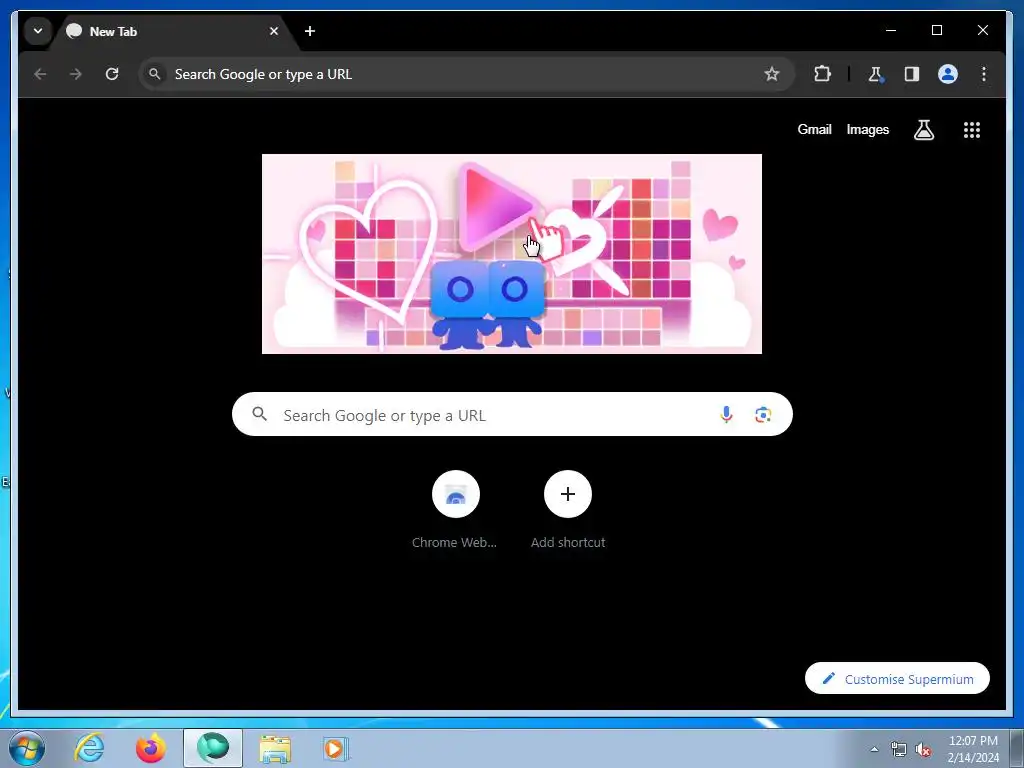The height and width of the screenshot is (768, 1024).
Task: Start voice search with microphone
Action: [x=726, y=414]
